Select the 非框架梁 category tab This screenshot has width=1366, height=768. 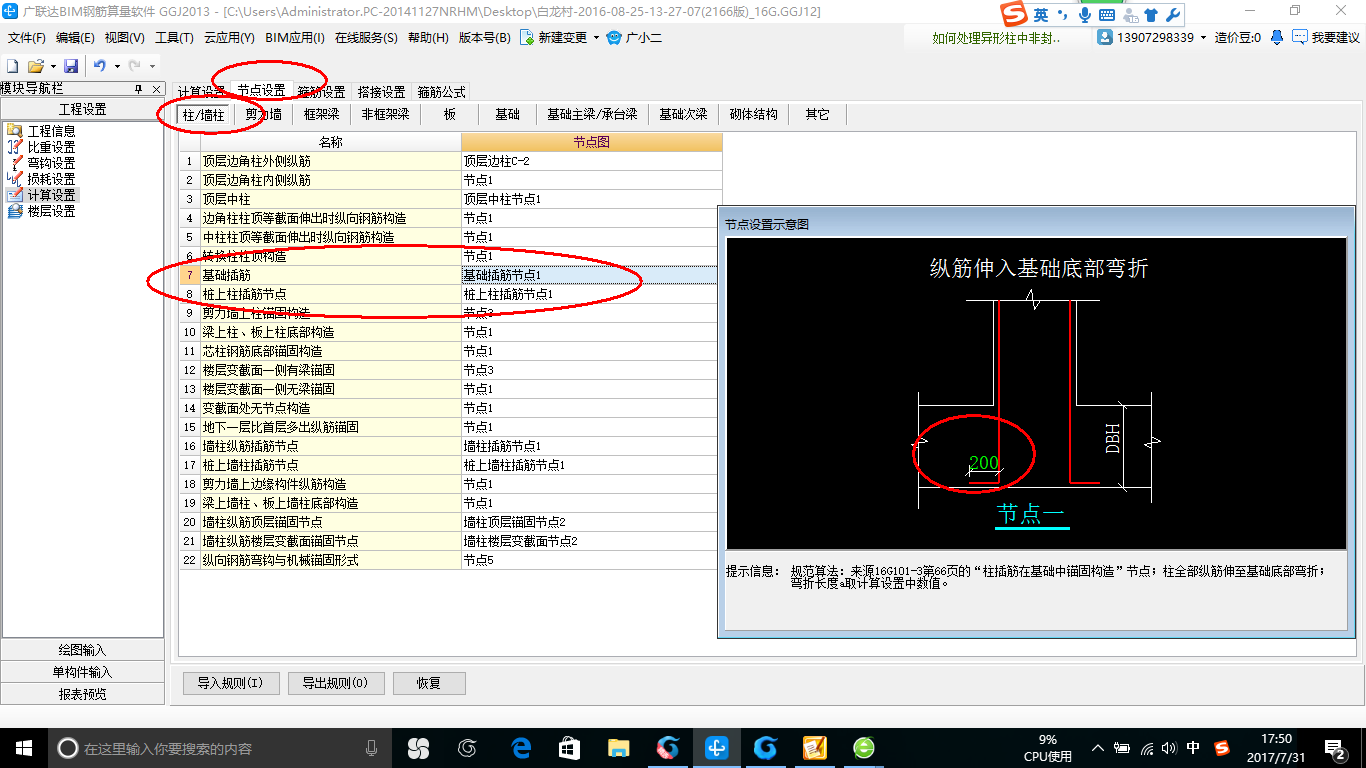(385, 114)
